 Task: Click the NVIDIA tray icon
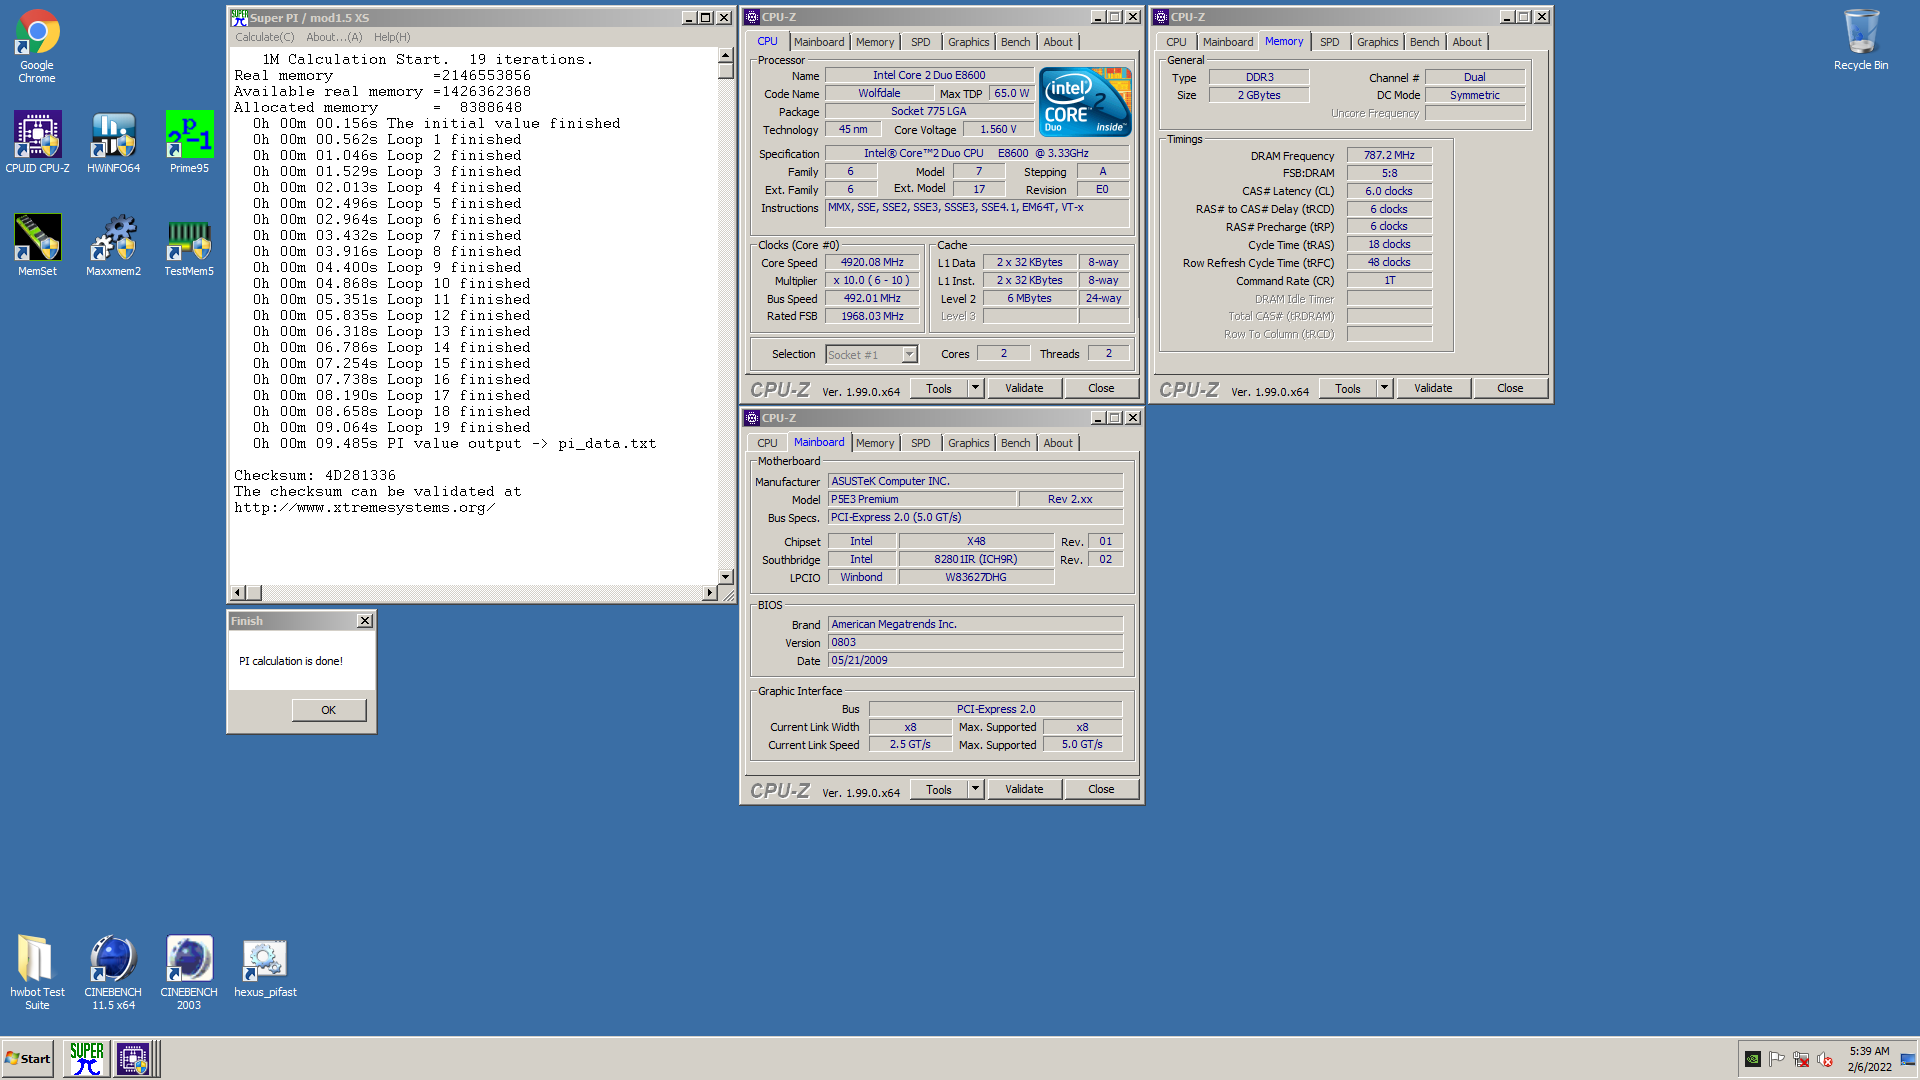1753,1059
